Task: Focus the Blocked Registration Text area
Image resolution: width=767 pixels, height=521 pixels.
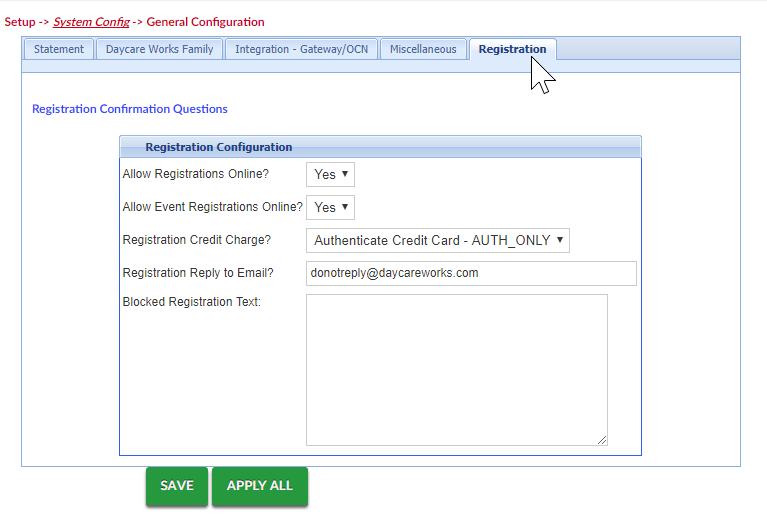Action: pos(456,369)
